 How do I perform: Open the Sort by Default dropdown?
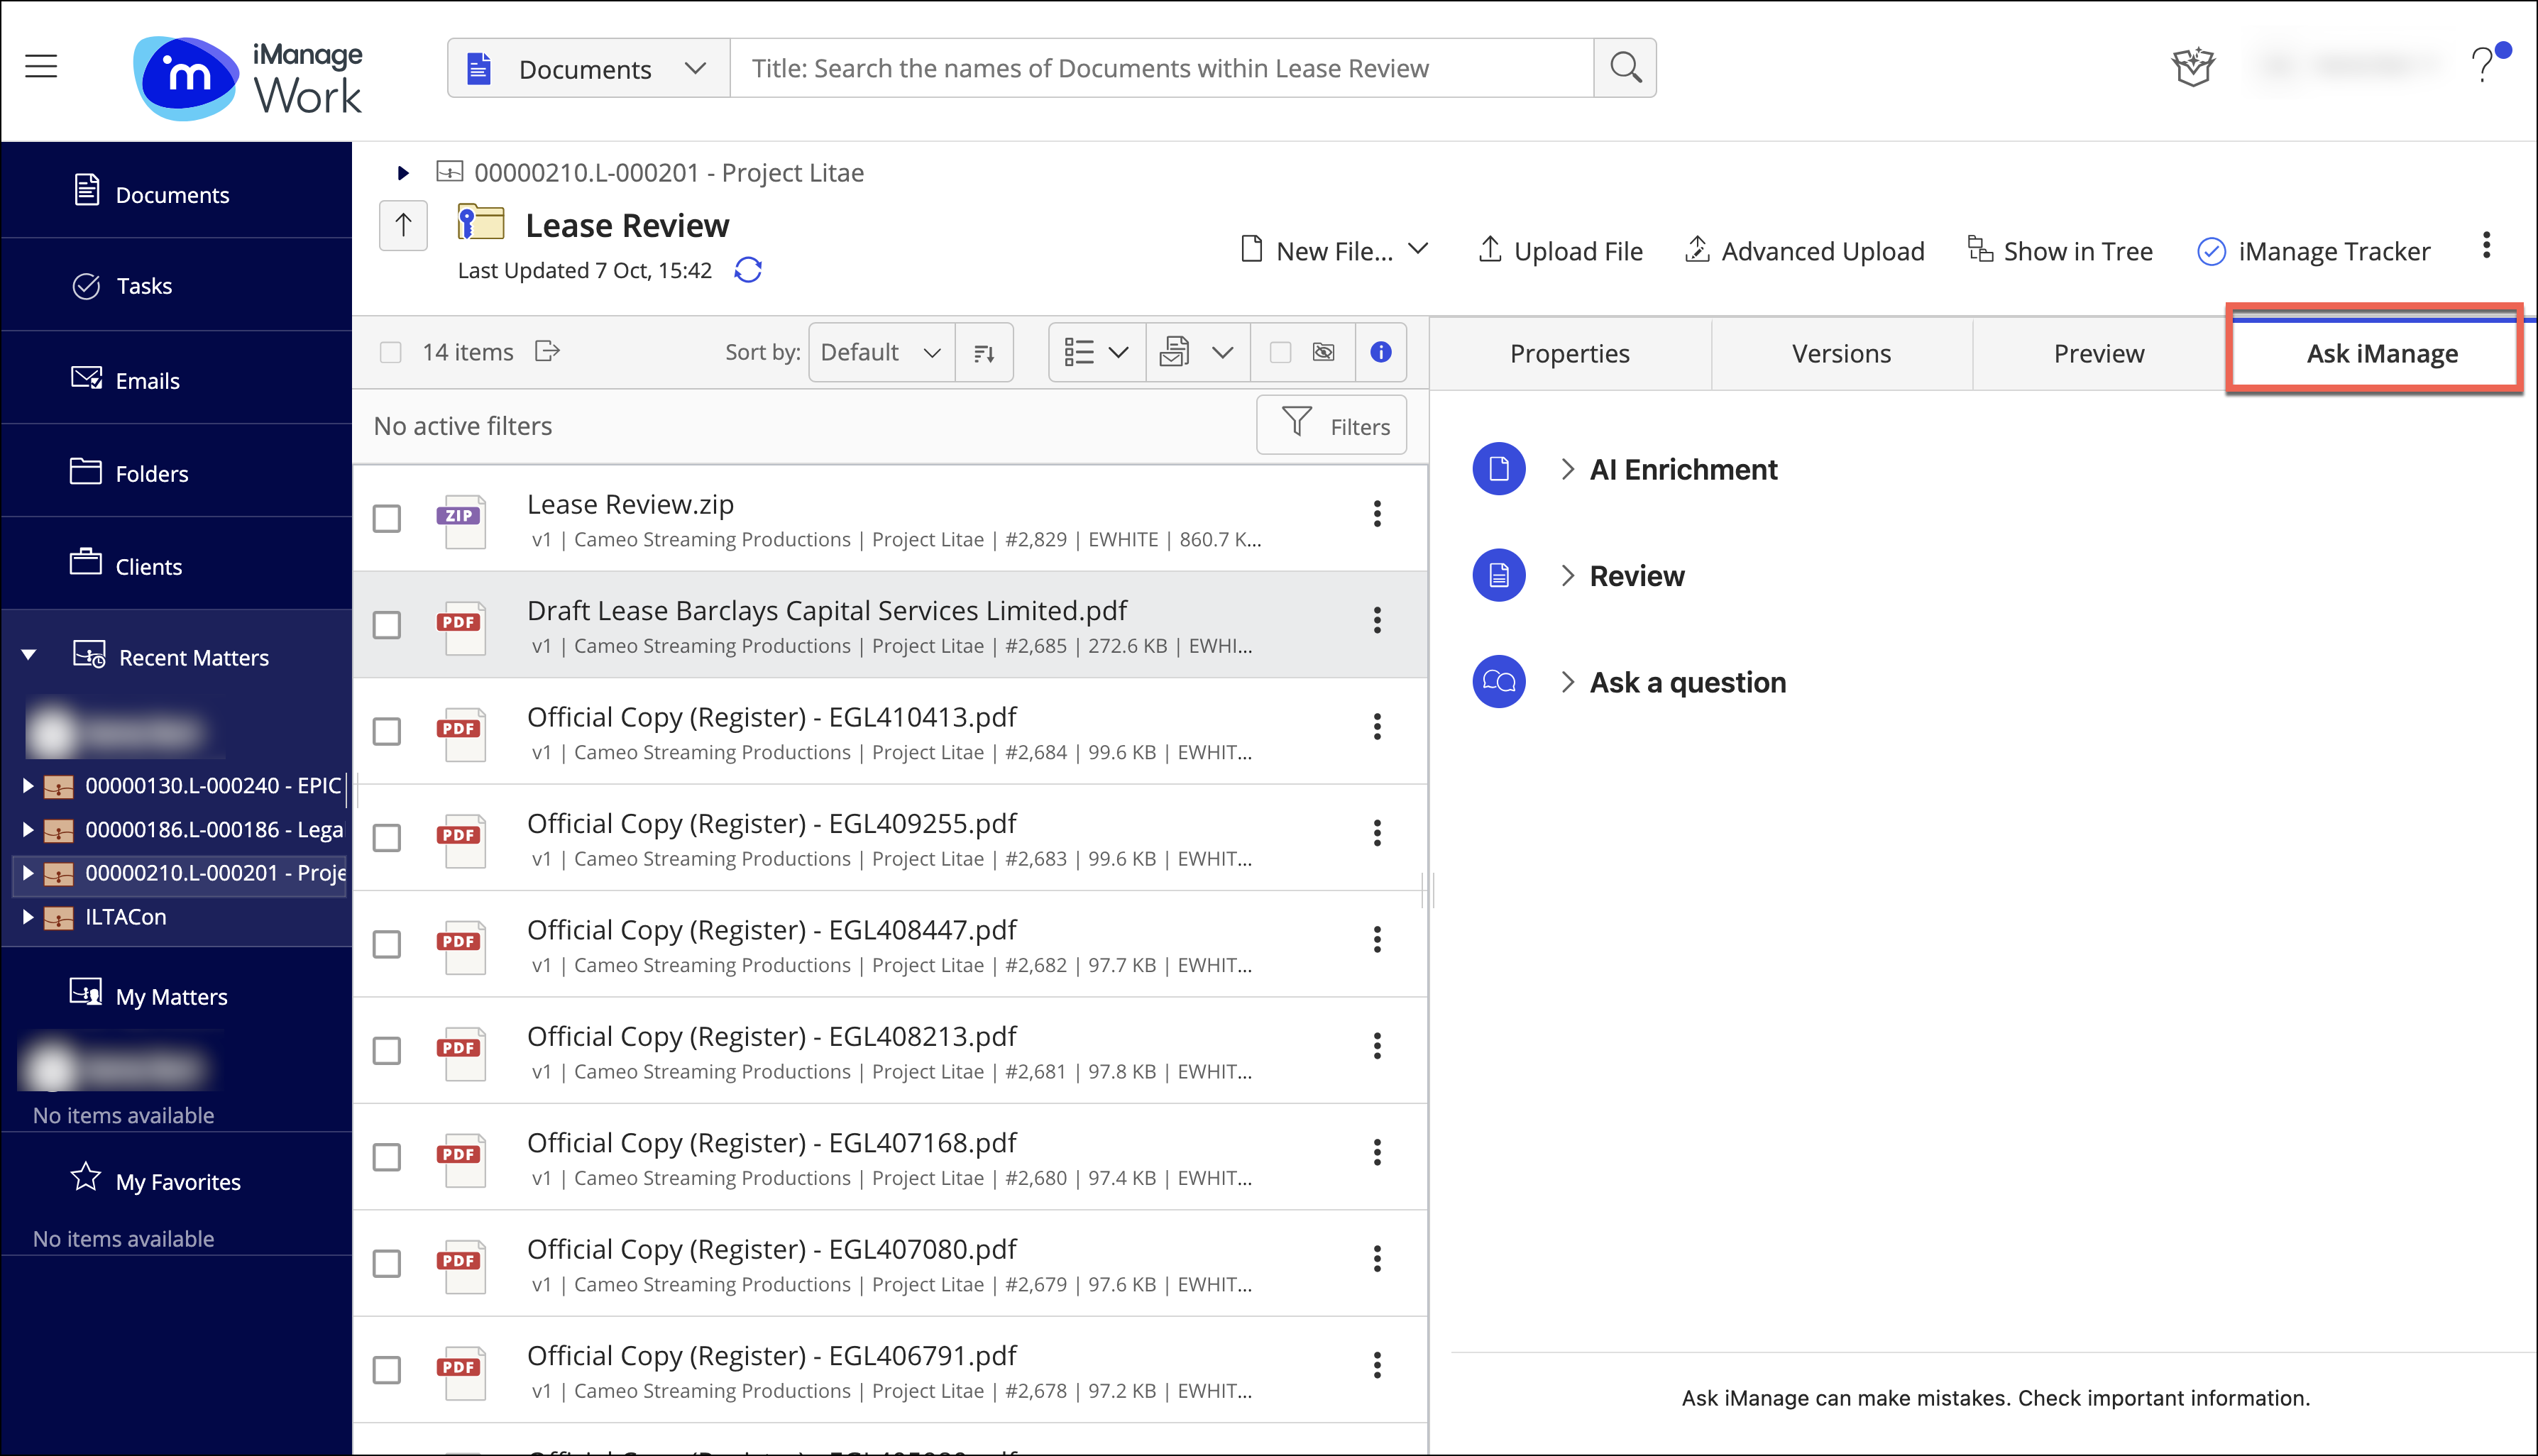pos(880,352)
